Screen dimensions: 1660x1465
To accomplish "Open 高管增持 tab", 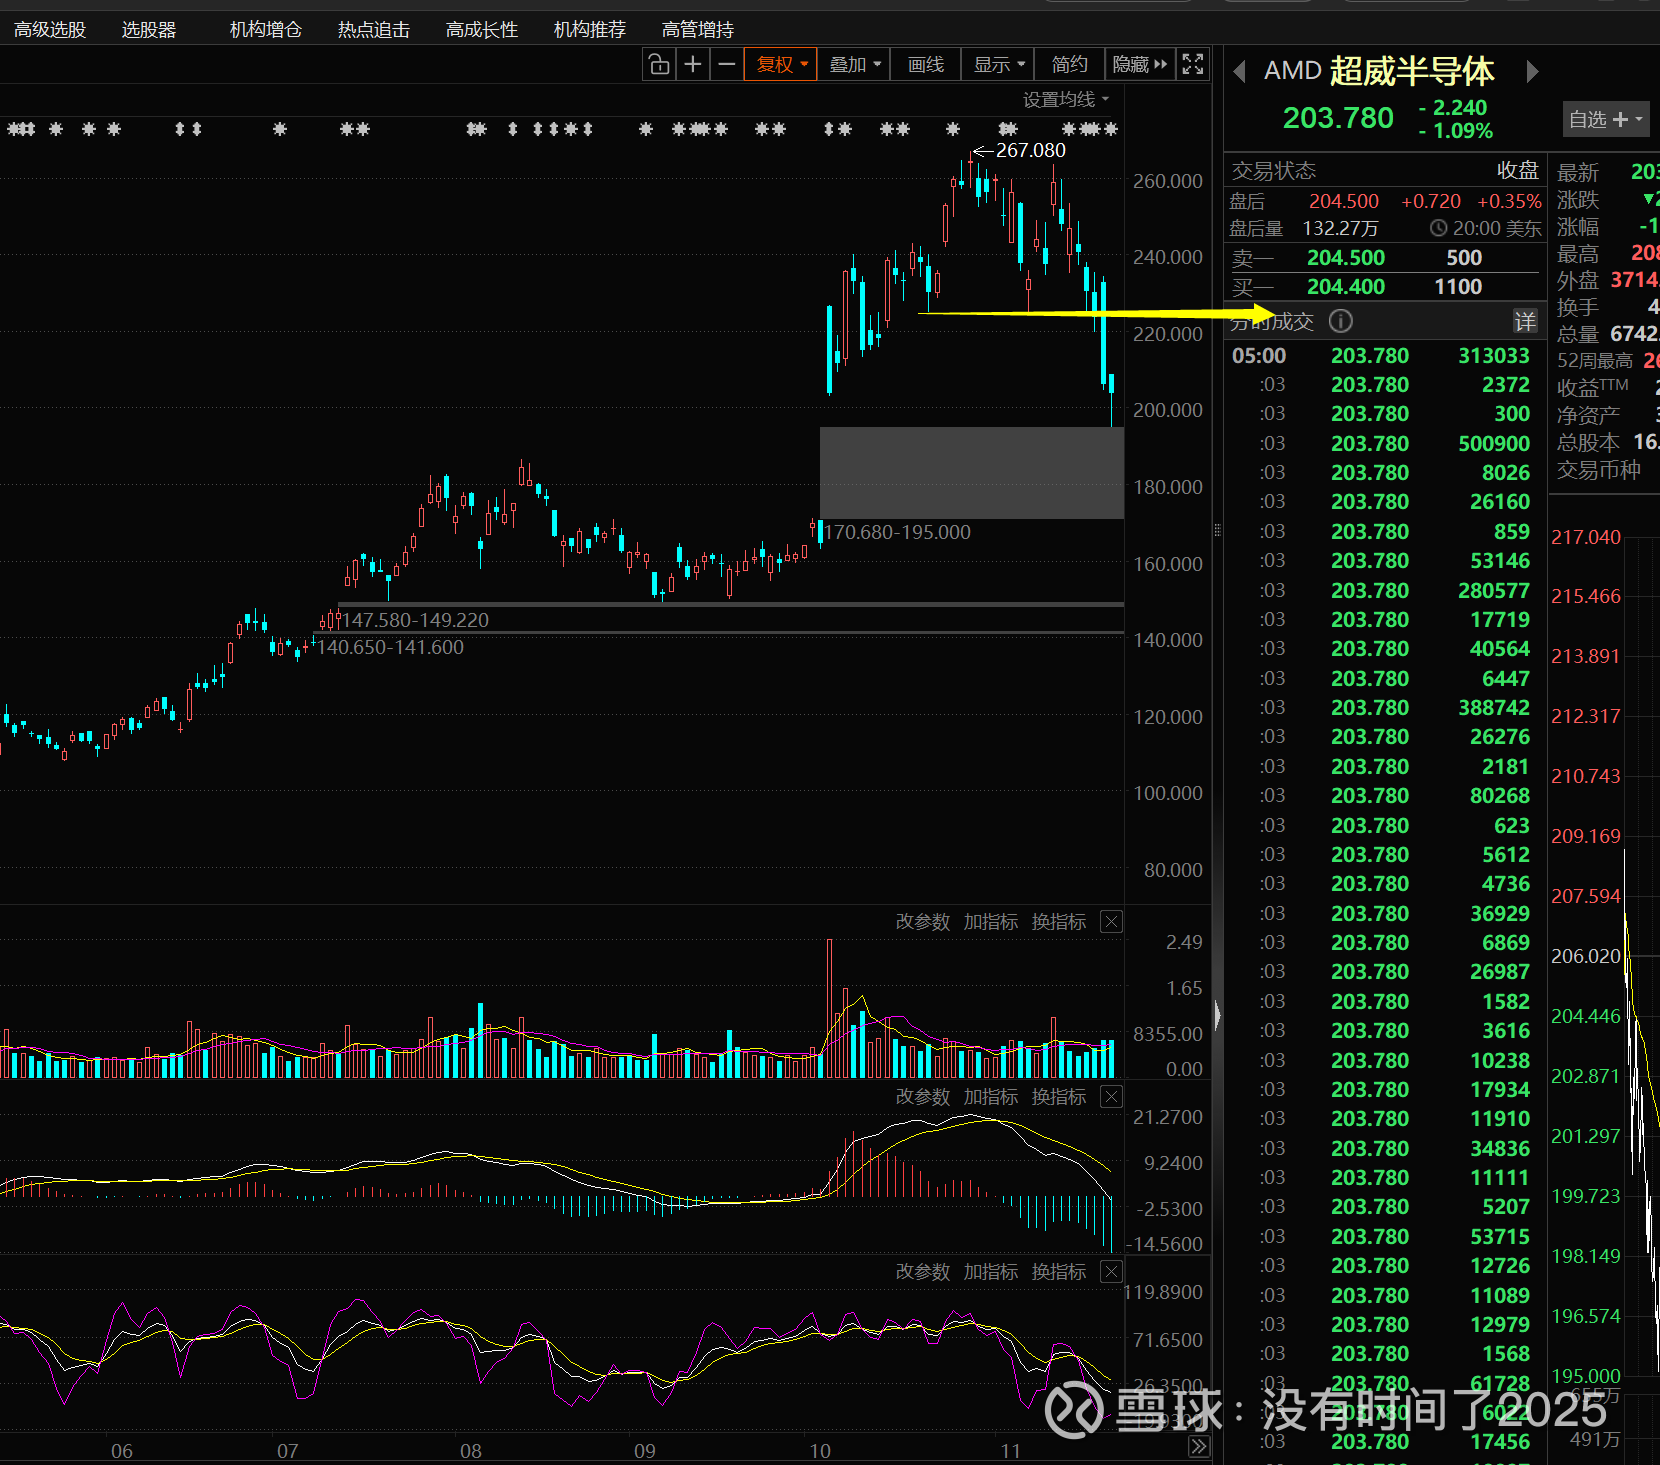I will [698, 30].
